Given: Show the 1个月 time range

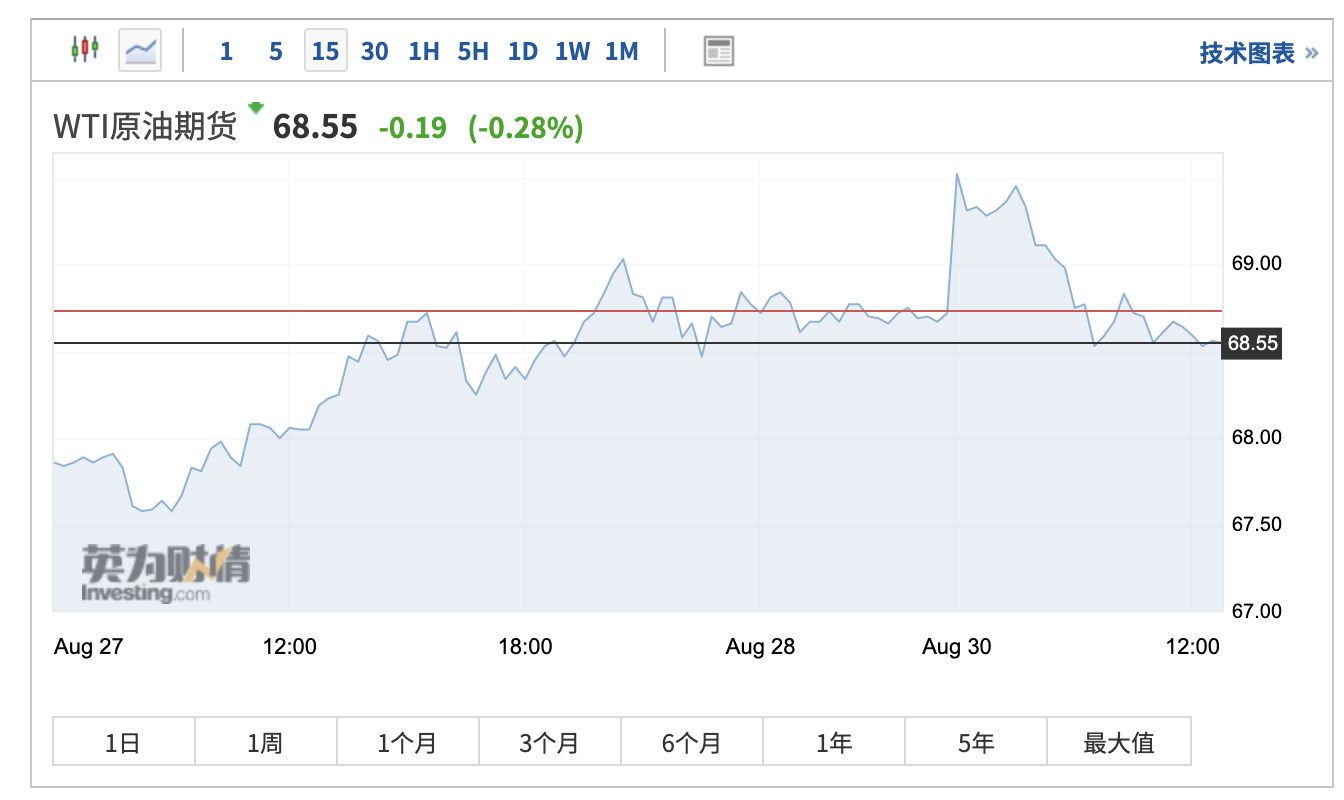Looking at the screenshot, I should click(408, 742).
